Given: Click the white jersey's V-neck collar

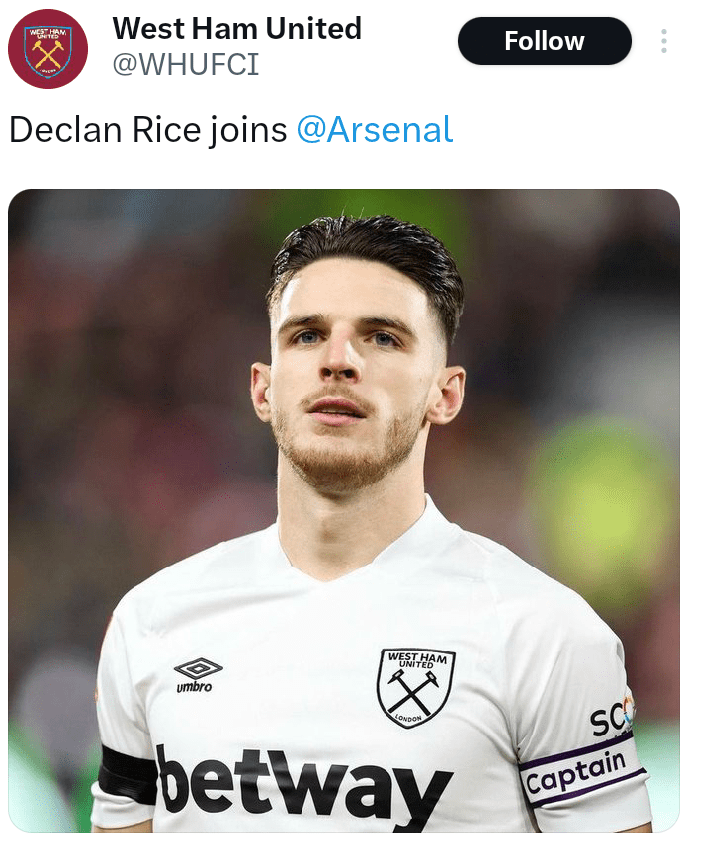Looking at the screenshot, I should pos(360,560).
